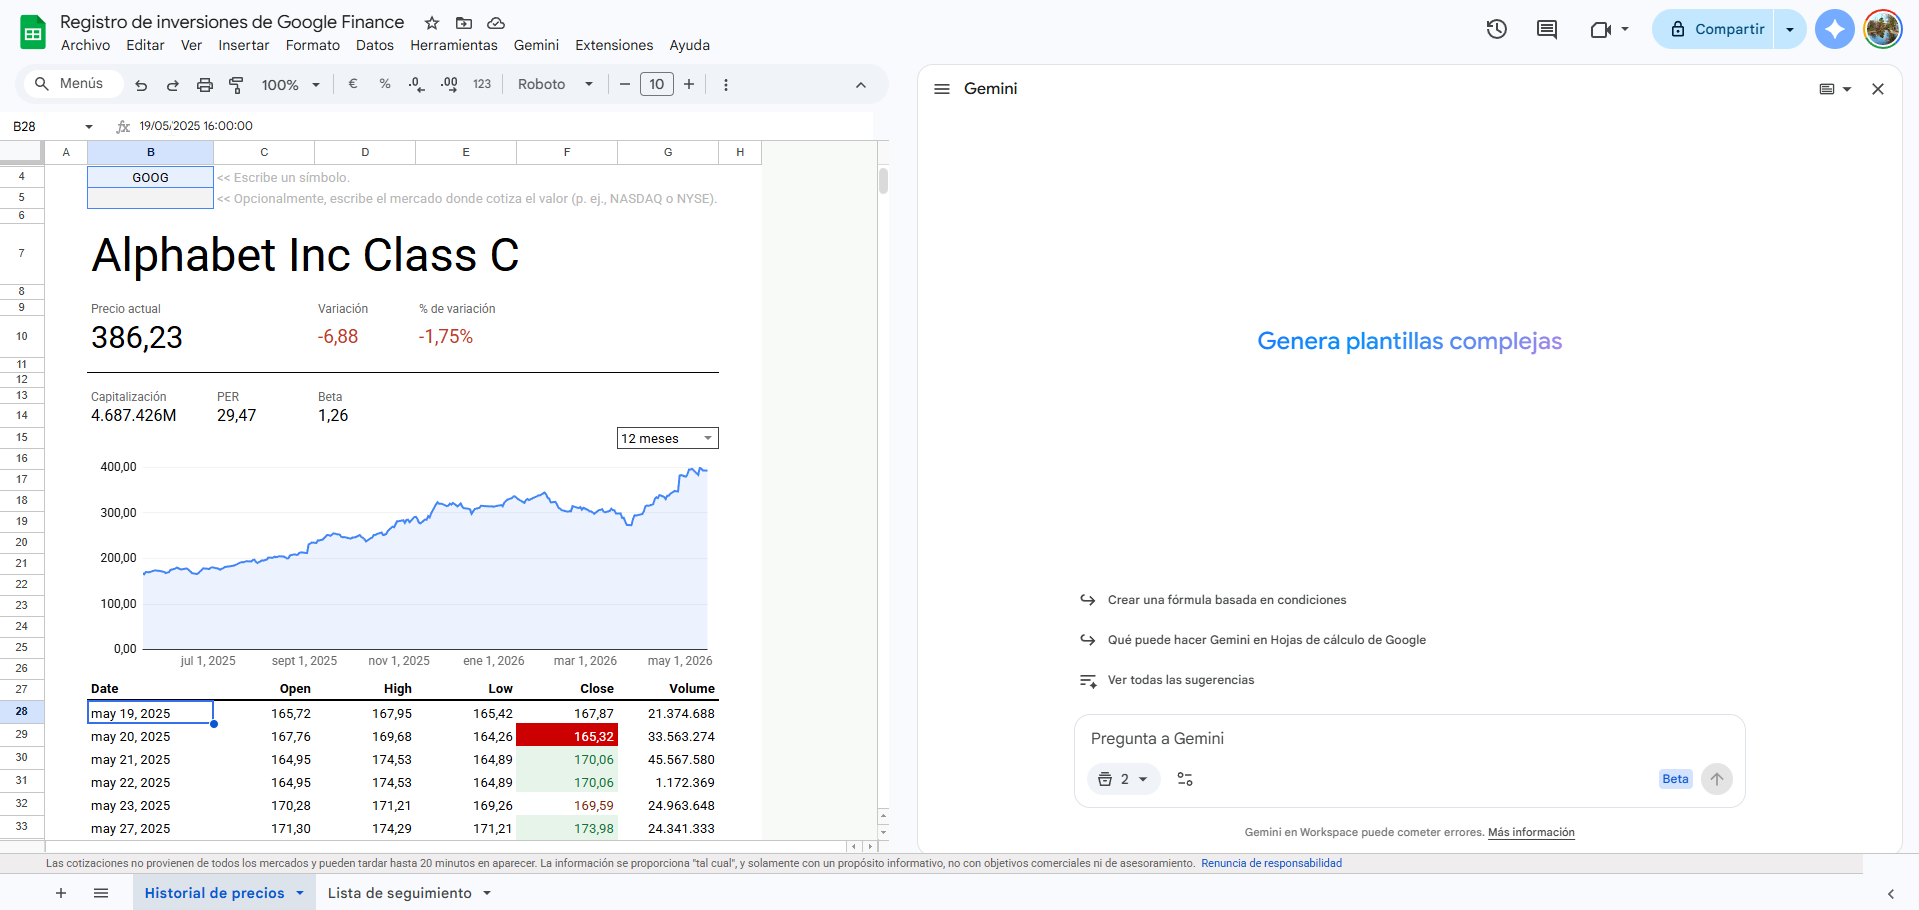This screenshot has width=1919, height=910.
Task: Open Gemini panel view options dropdown
Action: tap(1835, 89)
